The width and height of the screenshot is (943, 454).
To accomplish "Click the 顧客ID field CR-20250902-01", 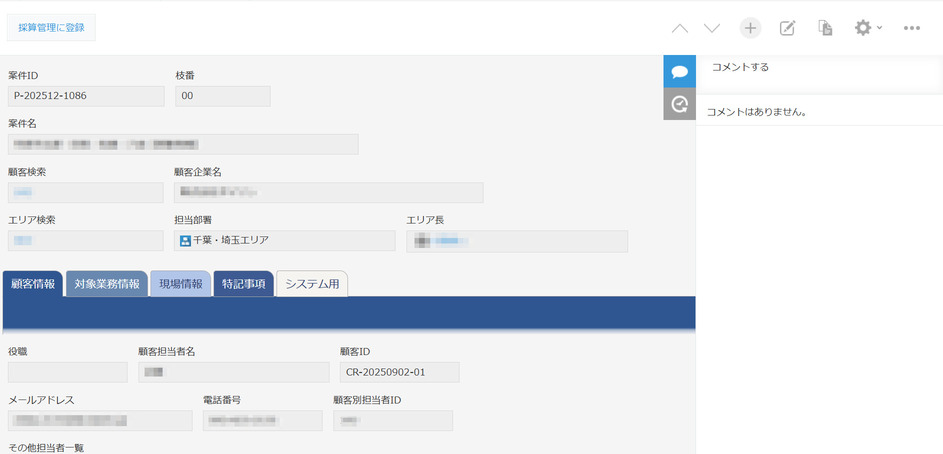I will click(399, 372).
